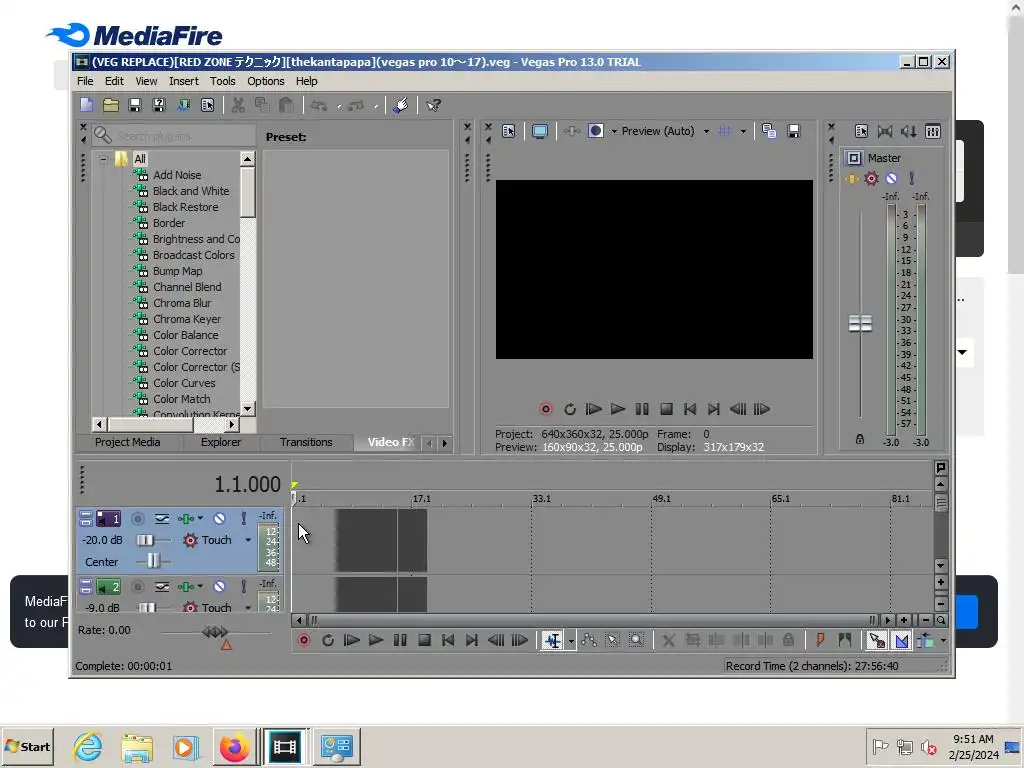Open the Mixing Console icon

933,131
